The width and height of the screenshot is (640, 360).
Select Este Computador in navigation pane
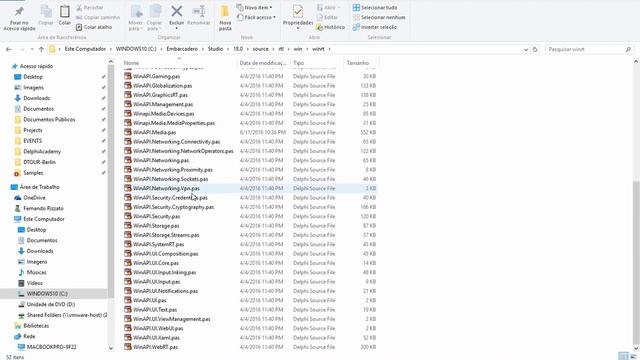39,219
